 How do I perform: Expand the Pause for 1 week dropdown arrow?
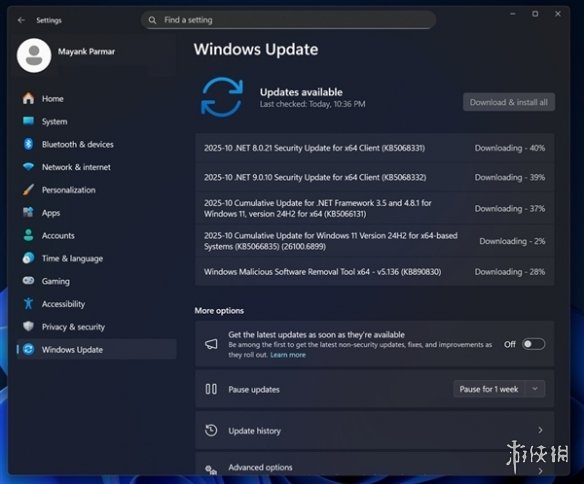point(535,389)
